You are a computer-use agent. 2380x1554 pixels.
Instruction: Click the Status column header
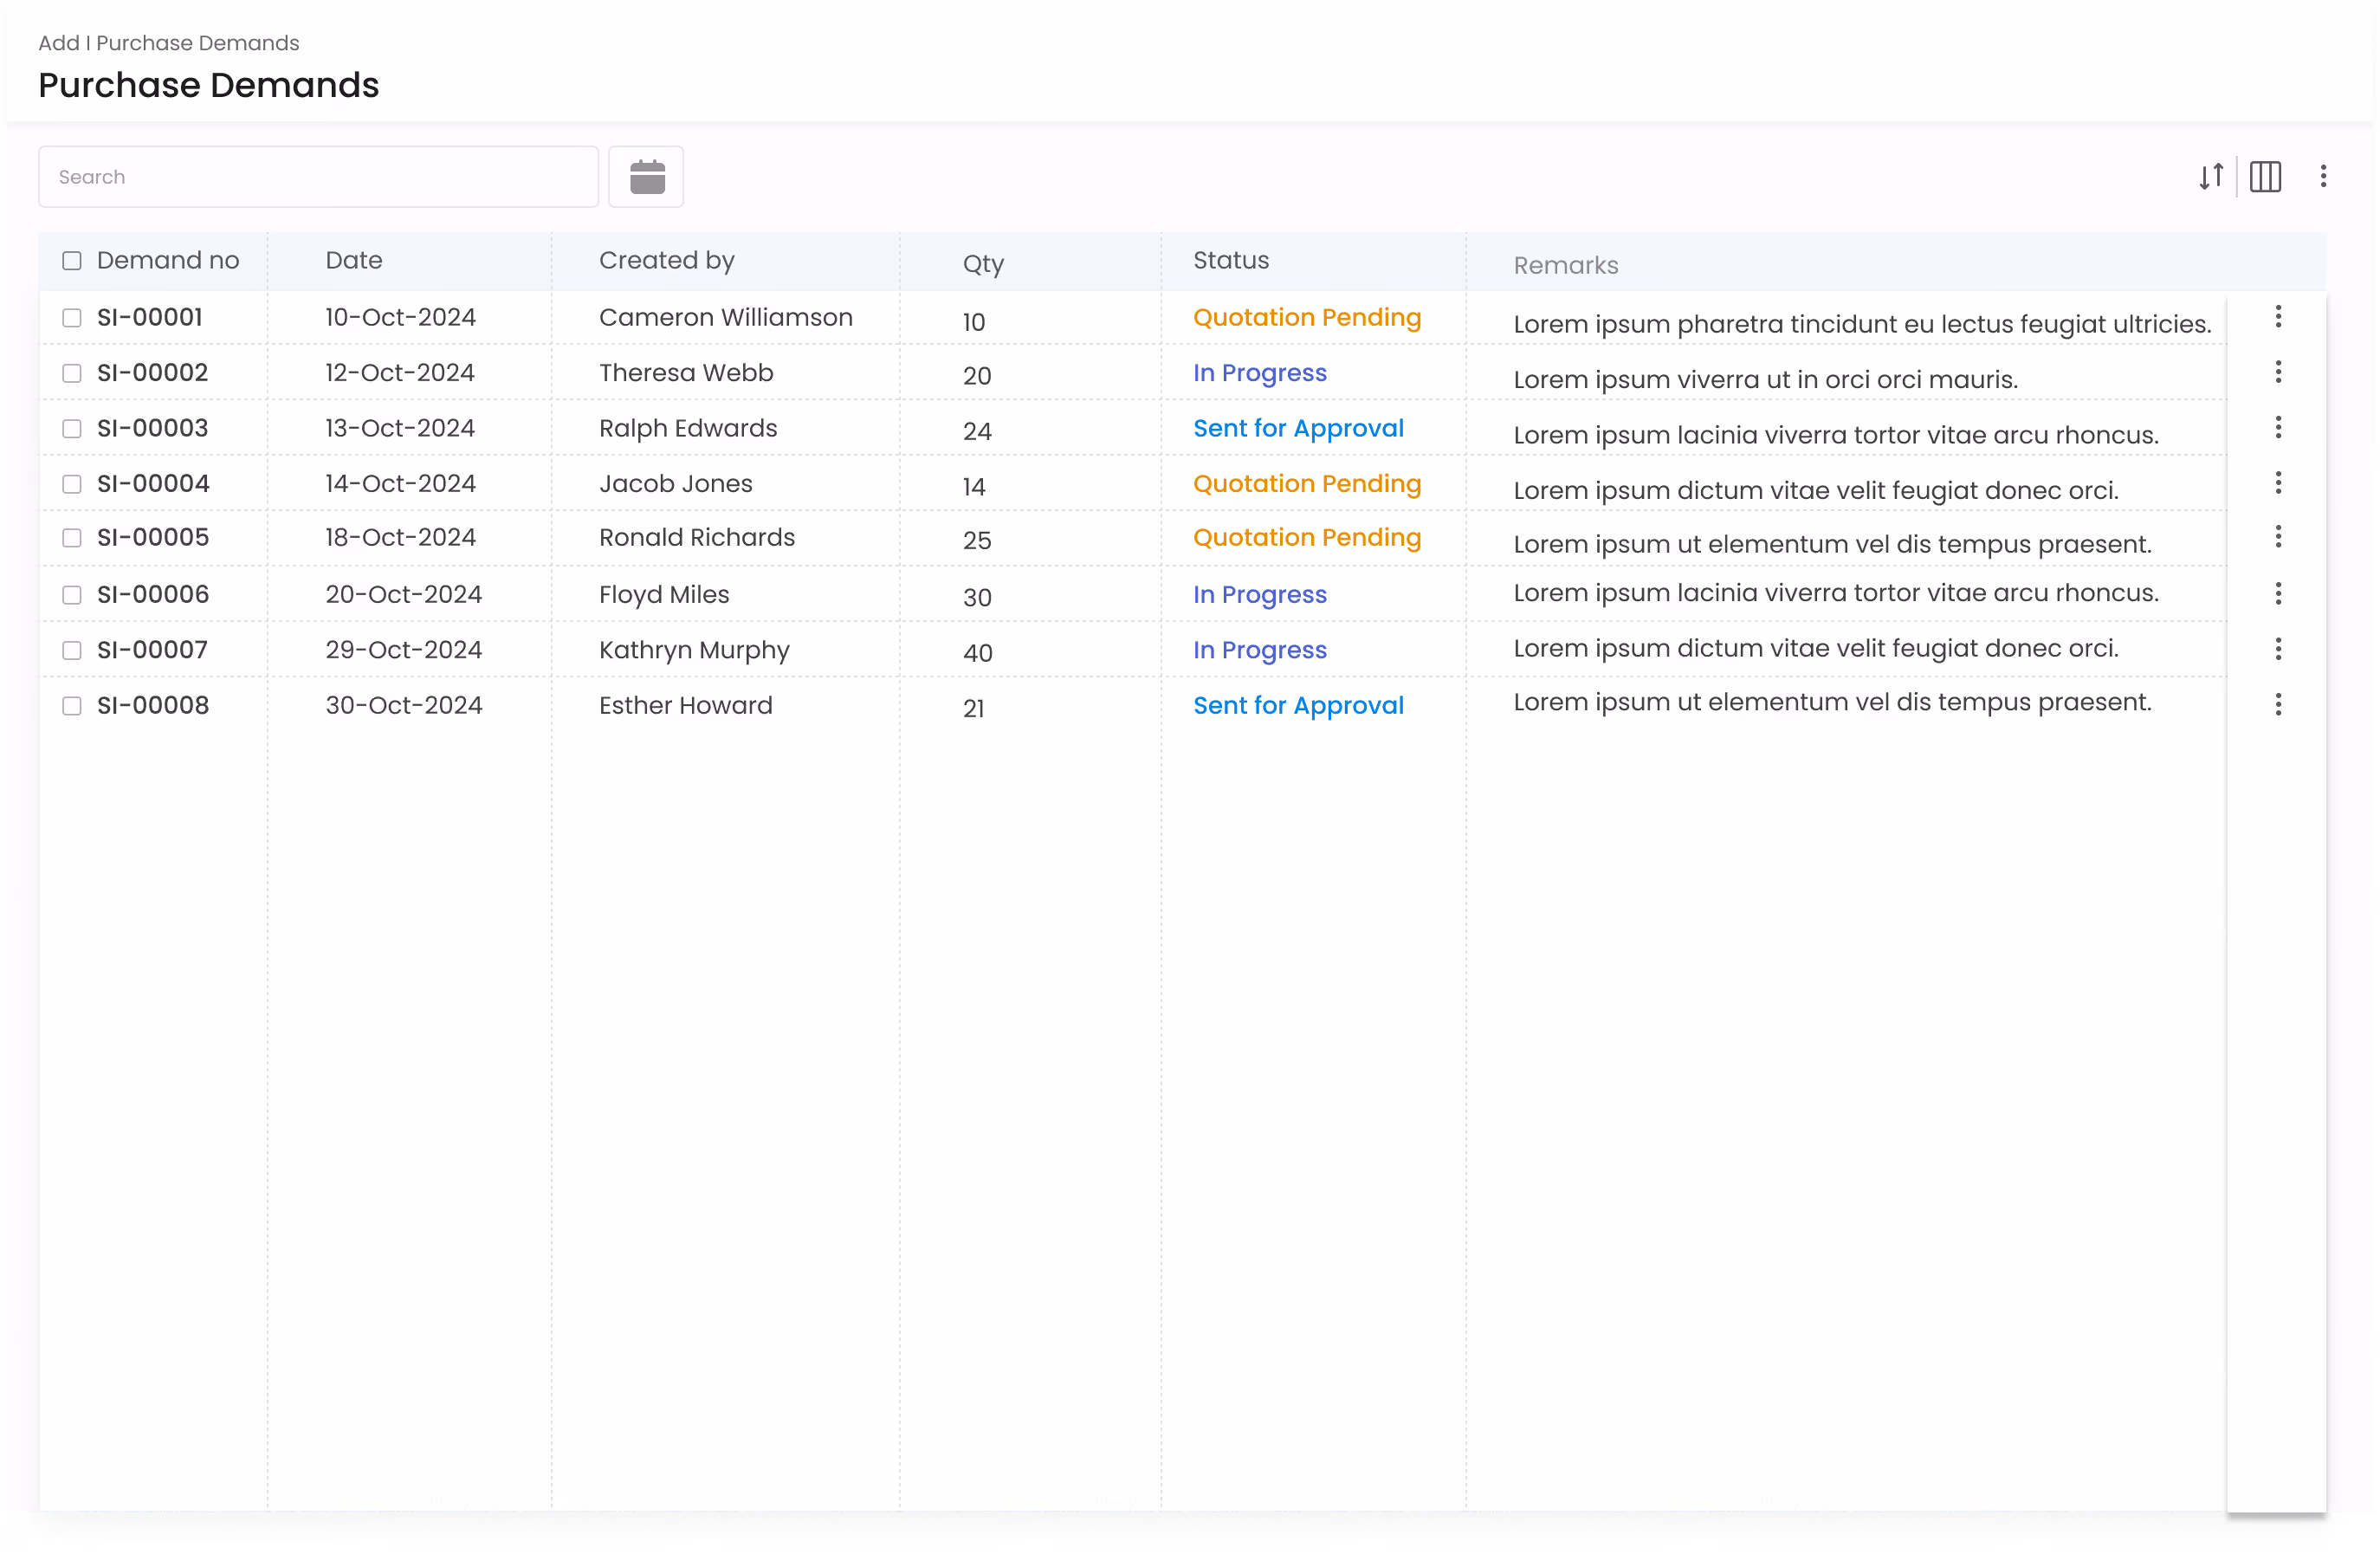pos(1231,260)
